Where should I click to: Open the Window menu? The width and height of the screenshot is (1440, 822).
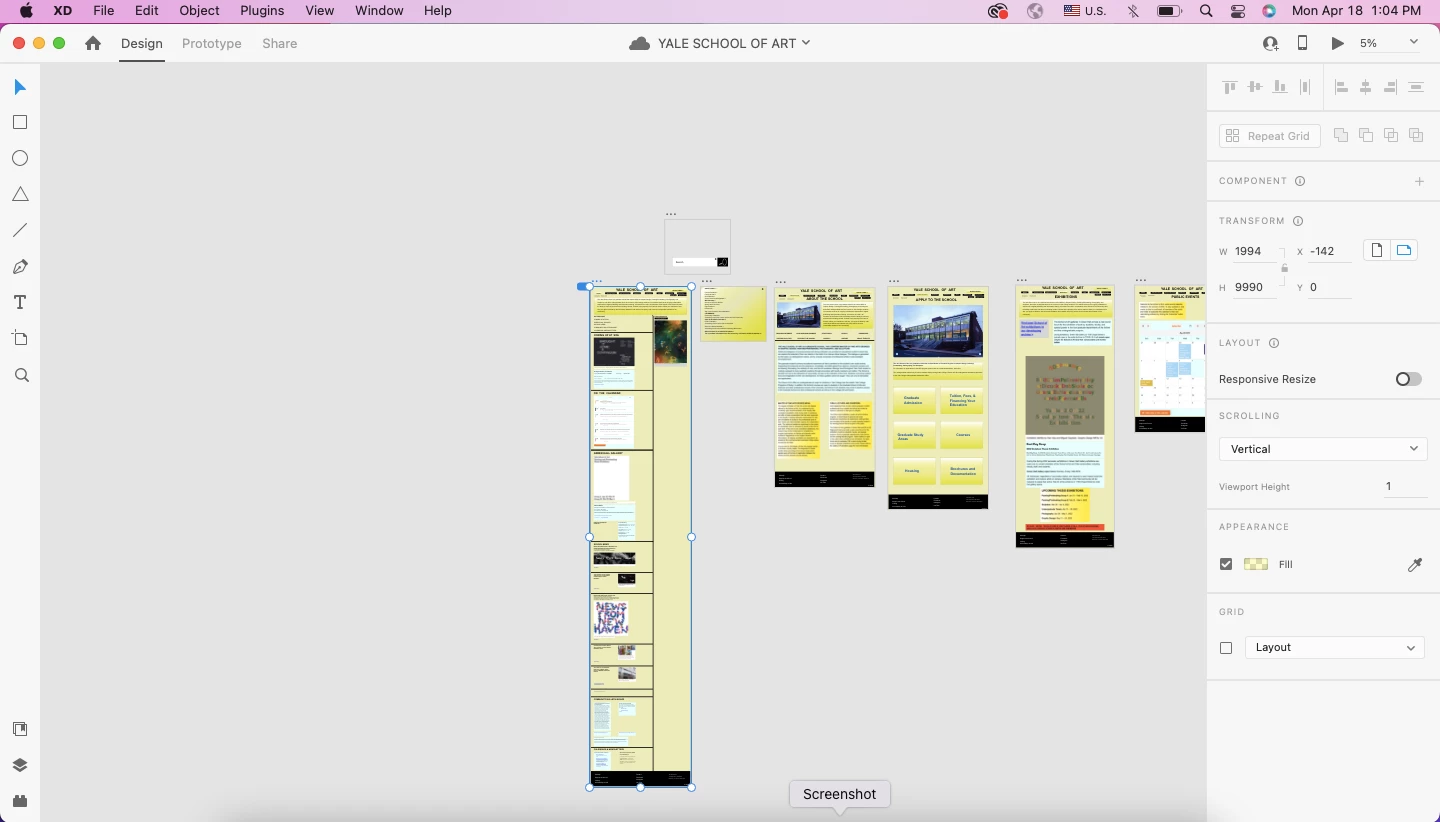379,11
